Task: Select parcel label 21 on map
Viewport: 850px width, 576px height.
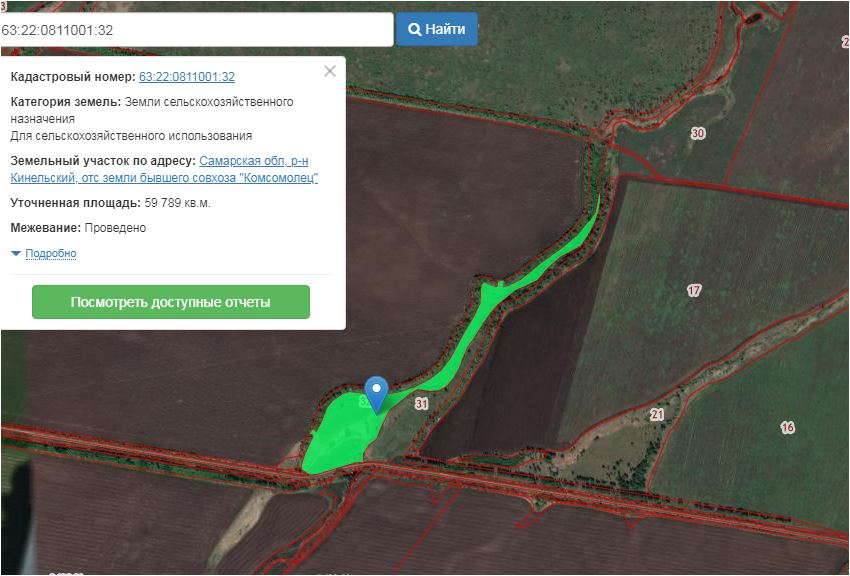Action: pos(657,414)
